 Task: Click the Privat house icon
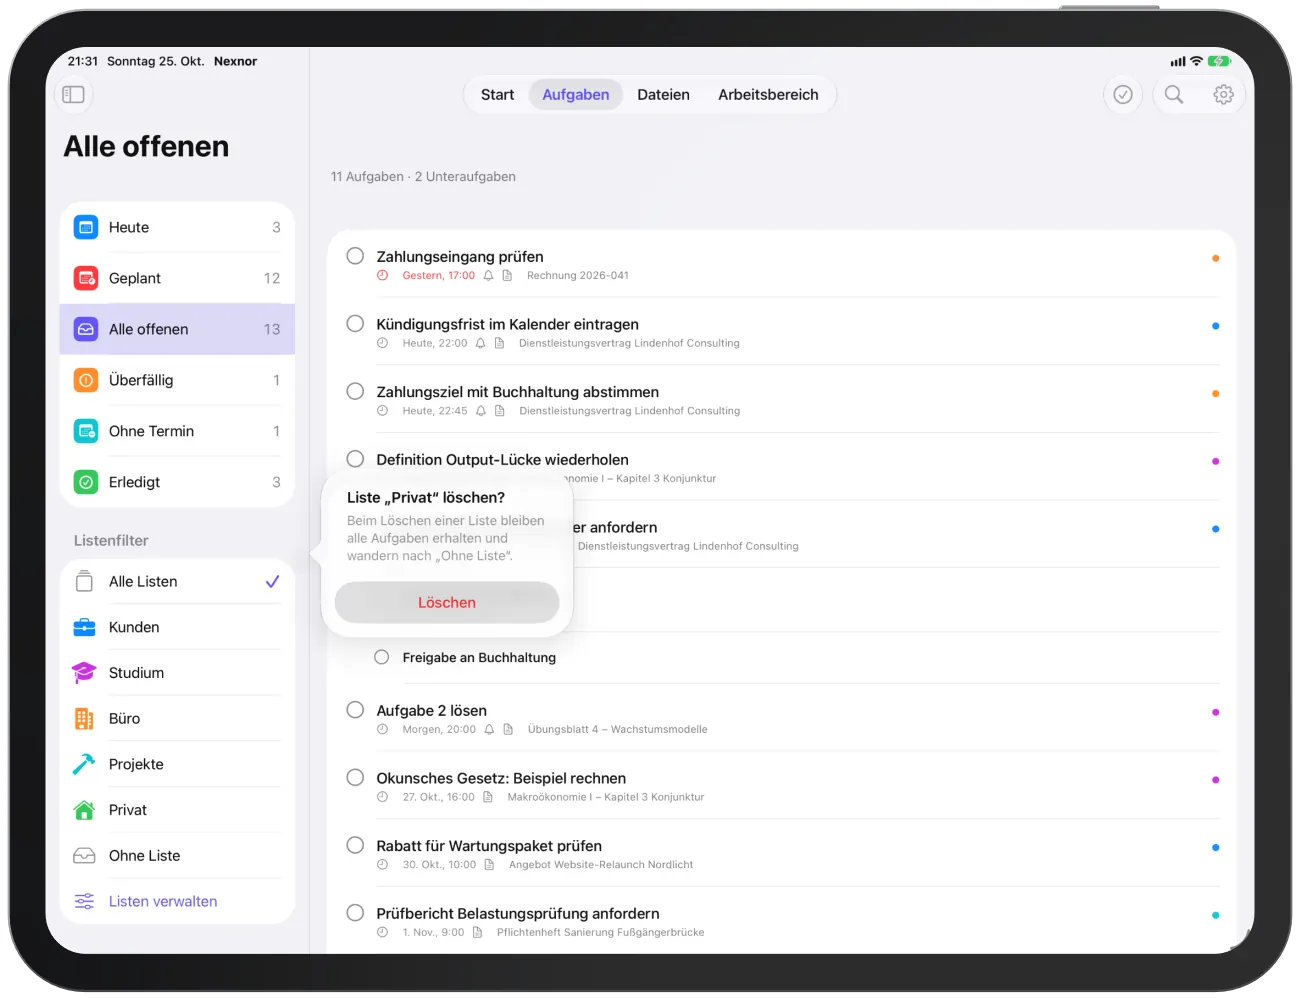85,811
